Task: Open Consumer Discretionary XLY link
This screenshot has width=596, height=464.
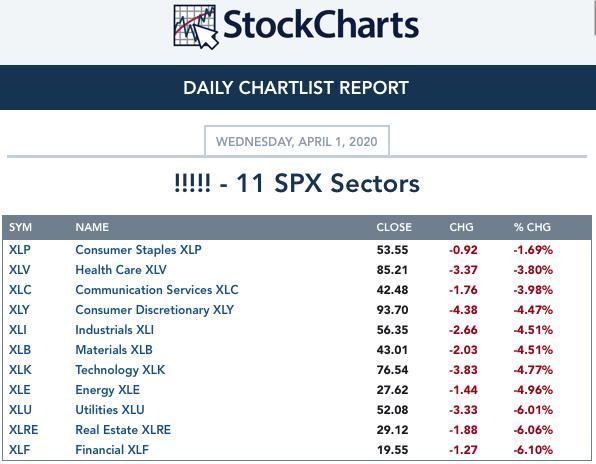Action: tap(155, 310)
